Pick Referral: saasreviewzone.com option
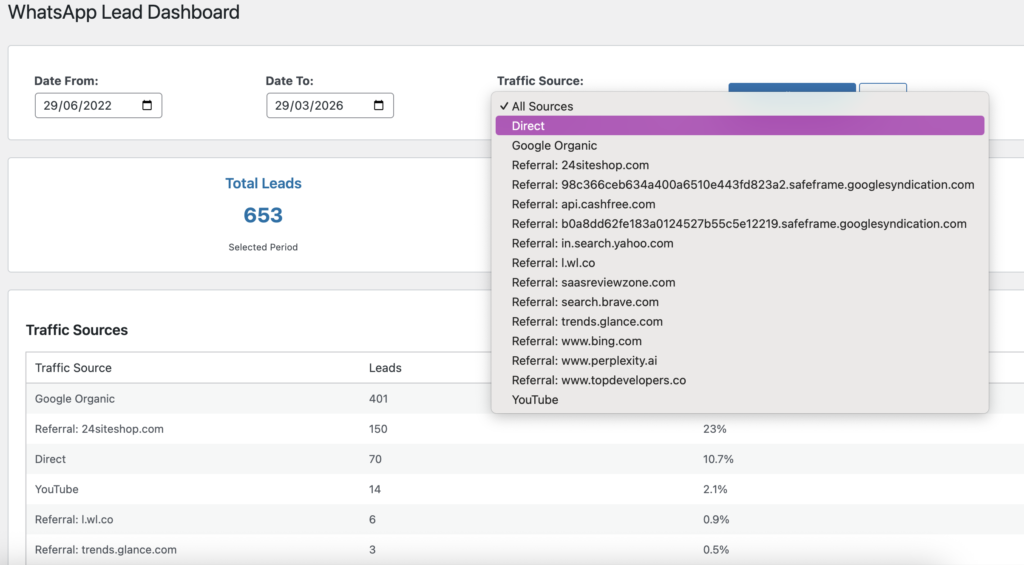Image resolution: width=1024 pixels, height=565 pixels. (x=593, y=282)
